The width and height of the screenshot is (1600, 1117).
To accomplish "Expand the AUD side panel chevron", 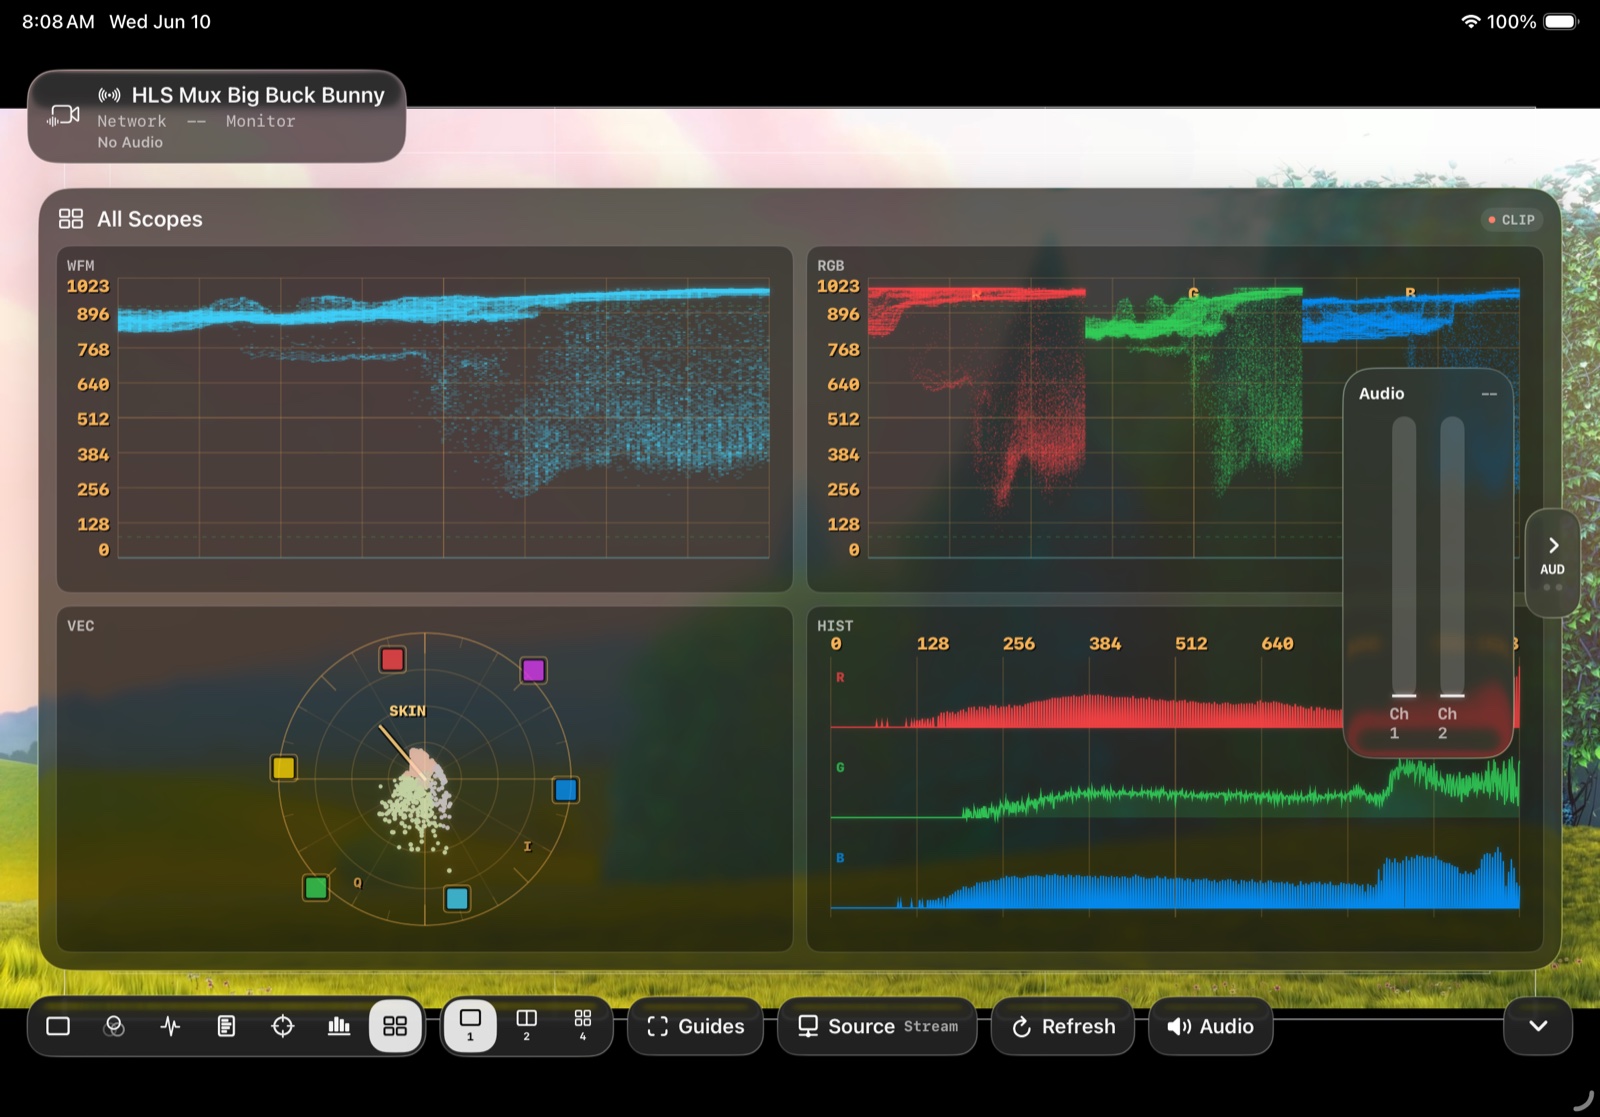I will (x=1552, y=563).
